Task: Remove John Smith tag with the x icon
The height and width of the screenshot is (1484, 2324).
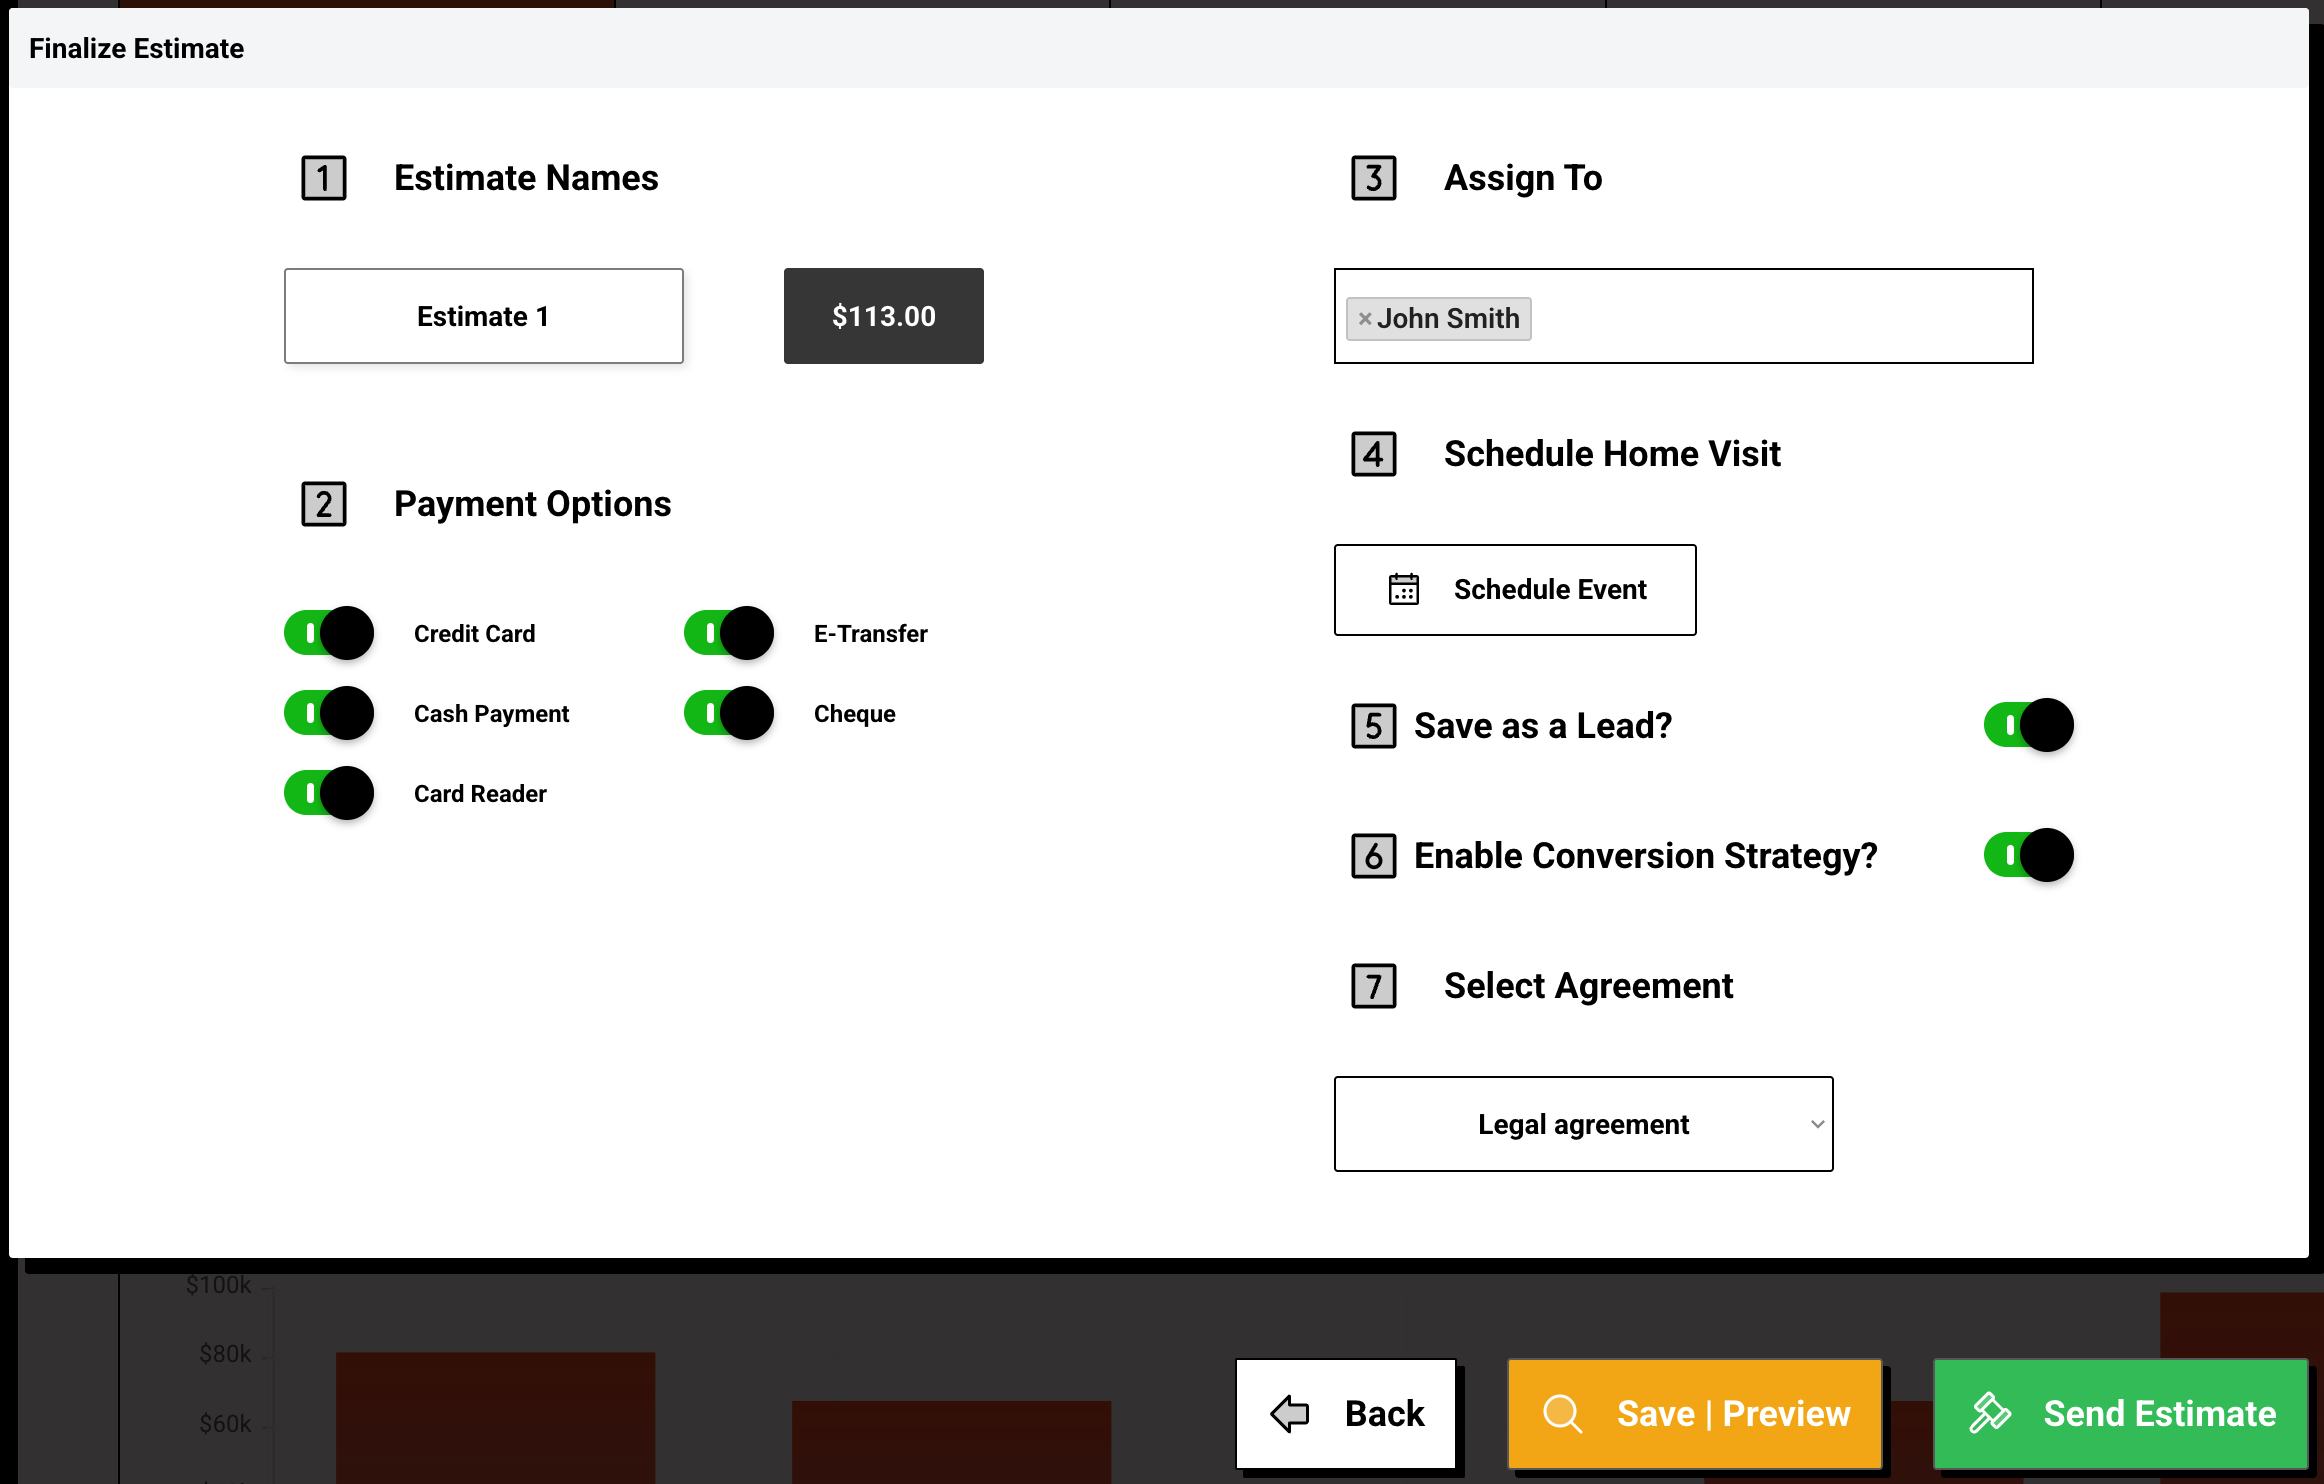Action: coord(1364,319)
